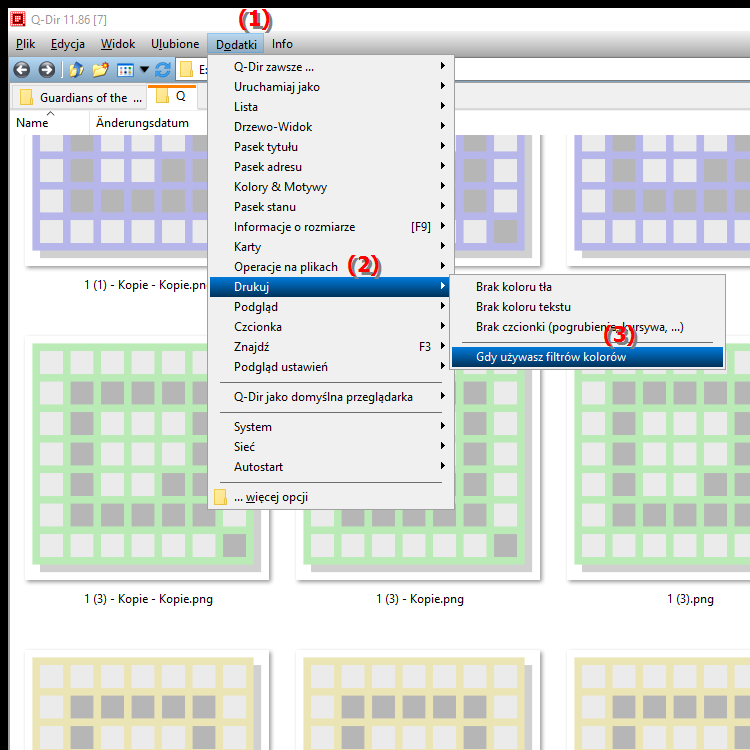Expand the Uruchamiaj jako submenu
Viewport: 750px width, 750px height.
coord(331,87)
